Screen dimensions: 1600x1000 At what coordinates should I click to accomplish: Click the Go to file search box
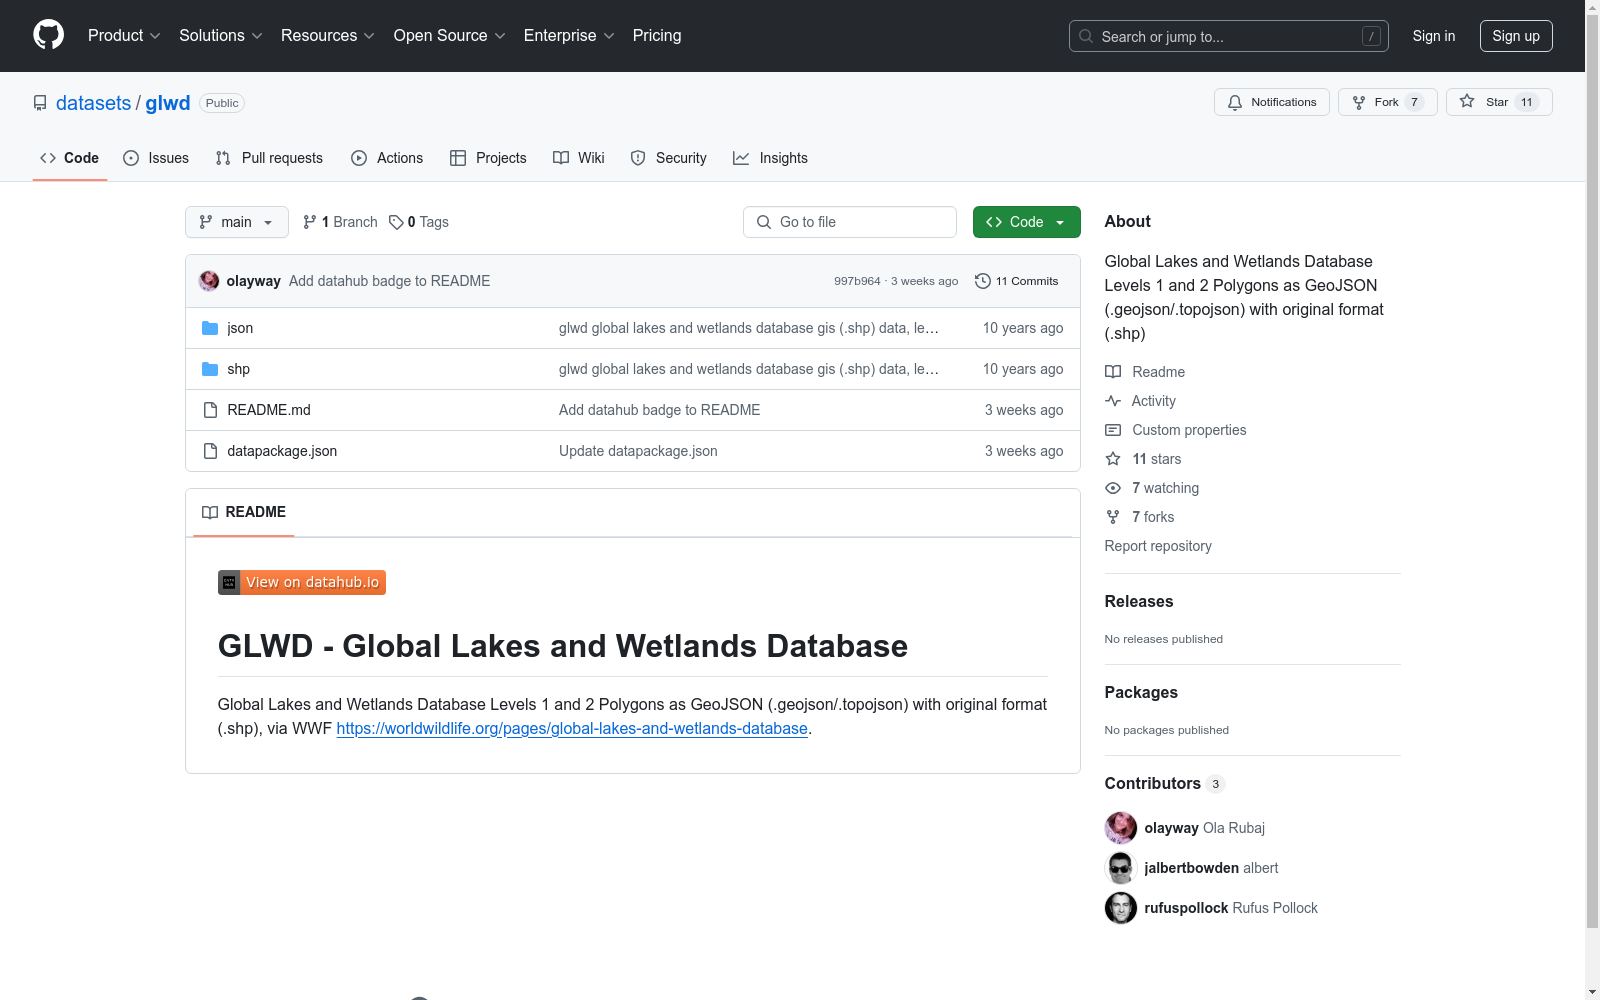coord(849,221)
